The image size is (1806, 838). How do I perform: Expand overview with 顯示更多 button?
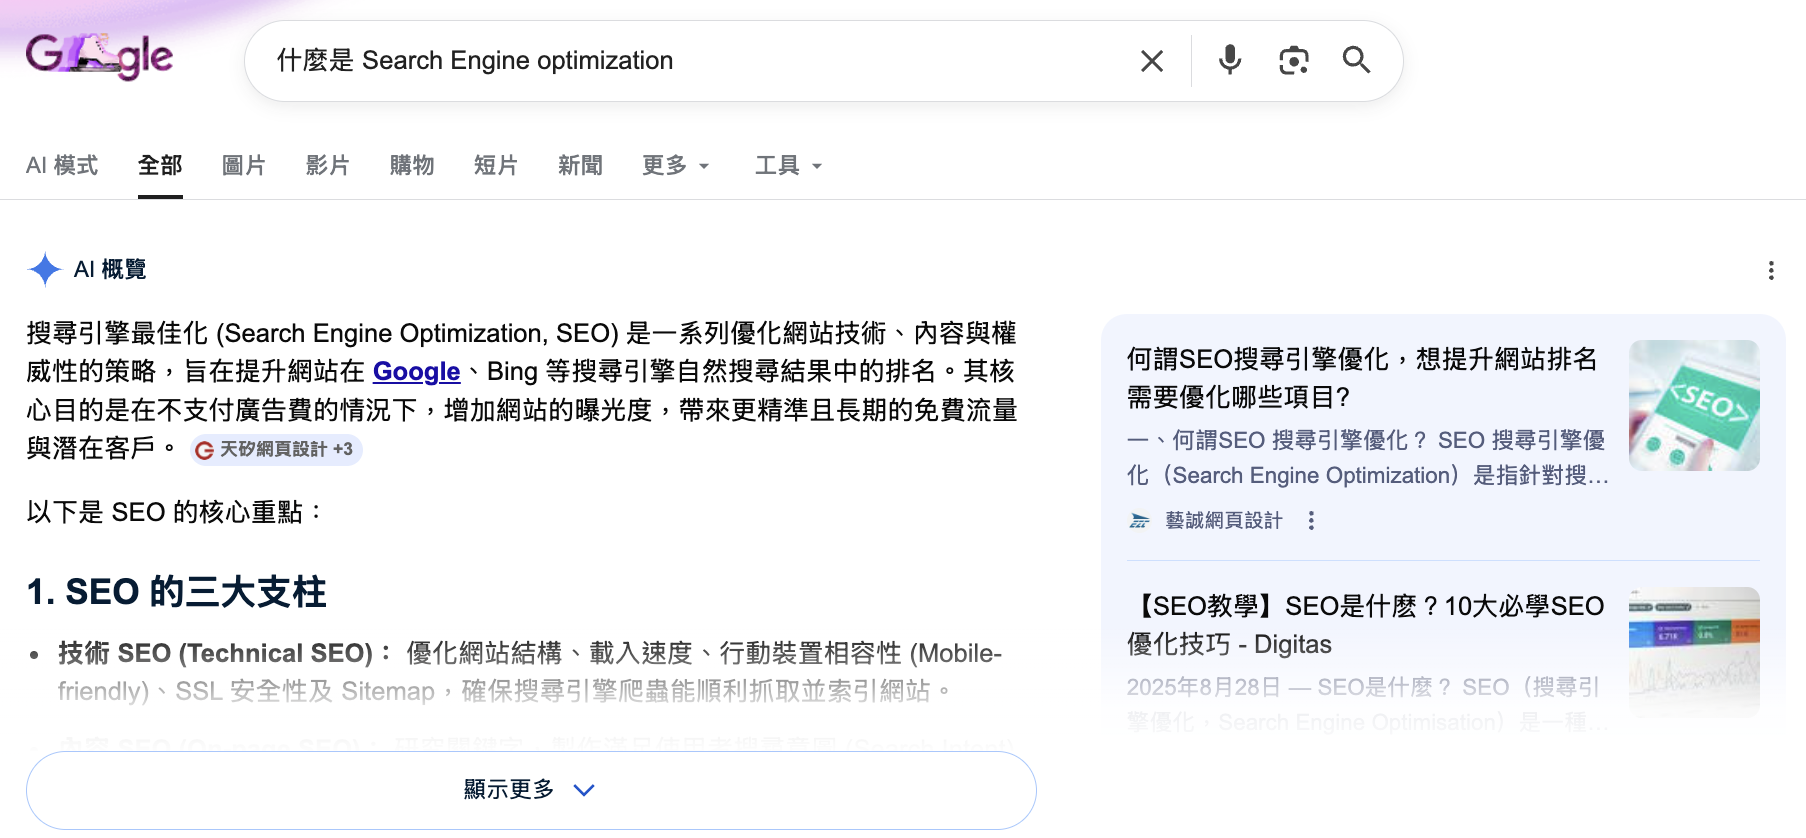pos(531,790)
